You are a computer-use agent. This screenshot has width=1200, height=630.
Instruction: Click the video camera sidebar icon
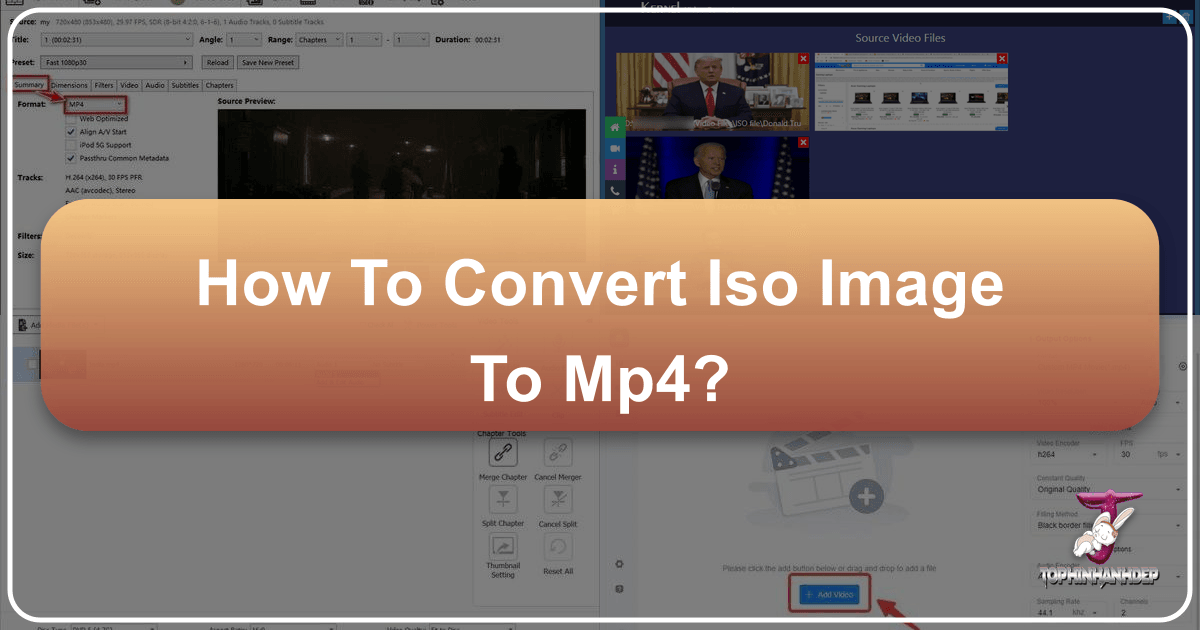[x=614, y=148]
